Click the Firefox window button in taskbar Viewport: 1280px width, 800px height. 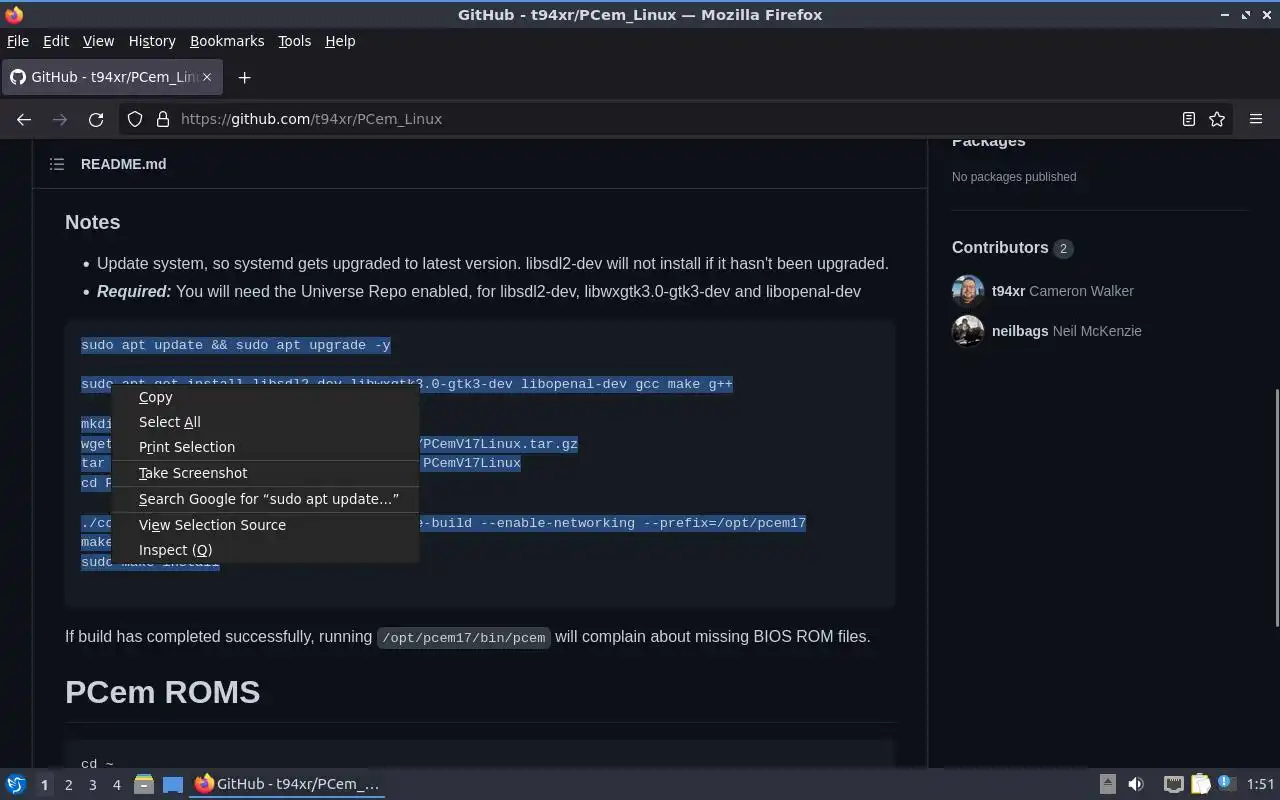click(288, 784)
